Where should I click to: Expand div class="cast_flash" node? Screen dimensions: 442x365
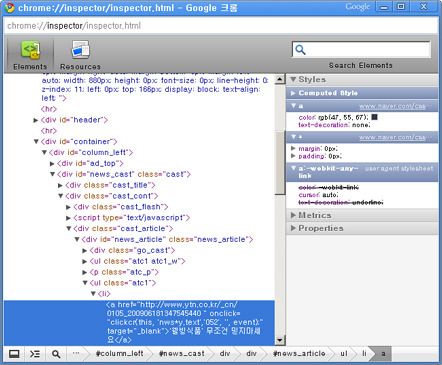coord(68,207)
